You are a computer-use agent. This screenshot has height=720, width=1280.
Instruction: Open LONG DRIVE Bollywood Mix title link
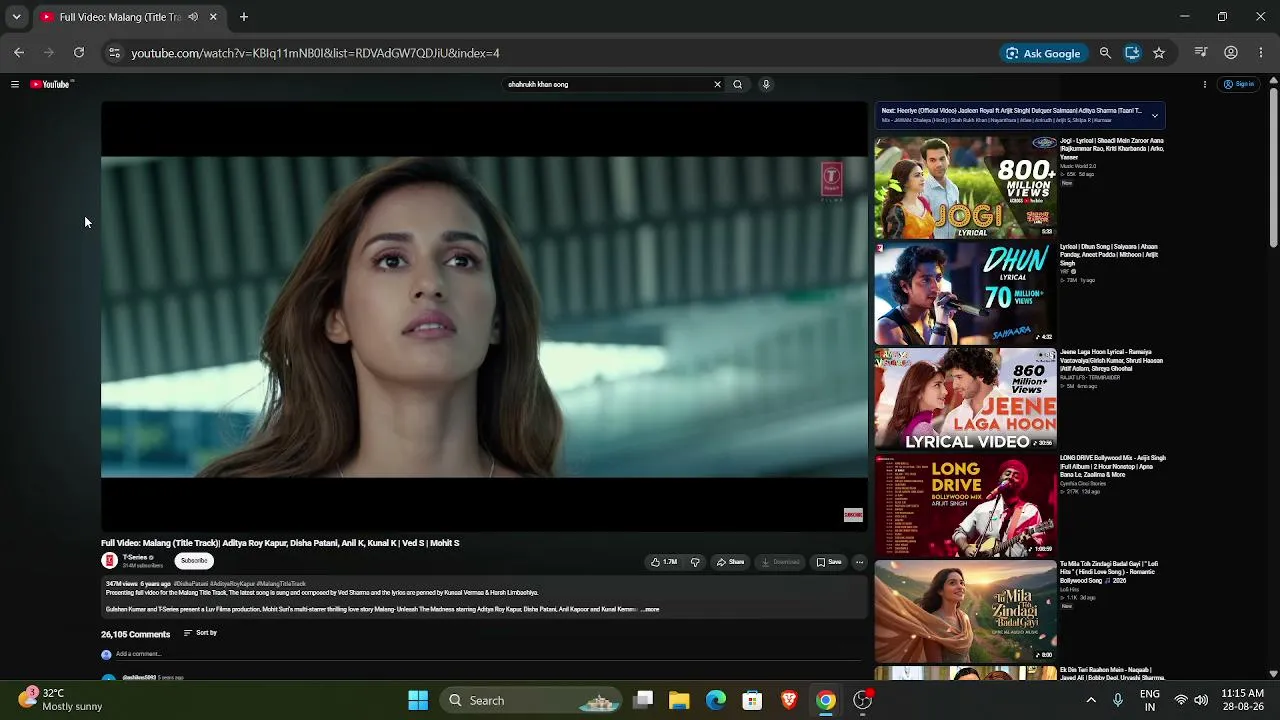tap(1113, 466)
